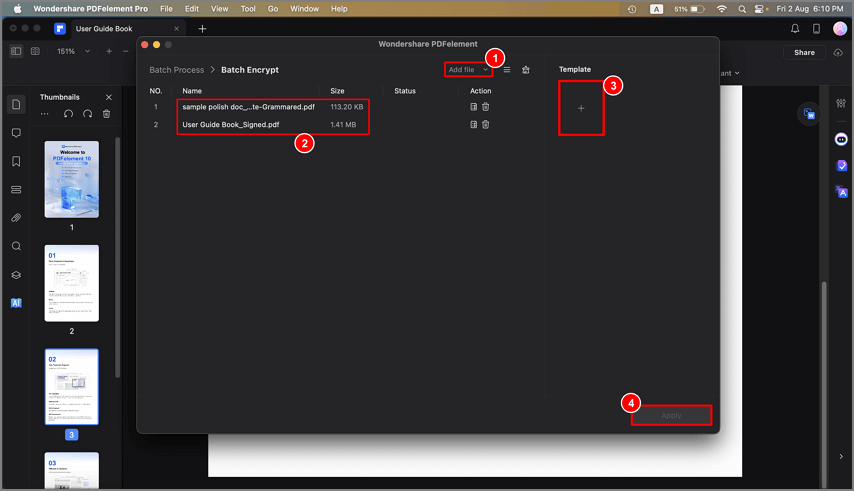Screen dimensions: 854x491
Task: Open the Go menu
Action: pyautogui.click(x=273, y=9)
